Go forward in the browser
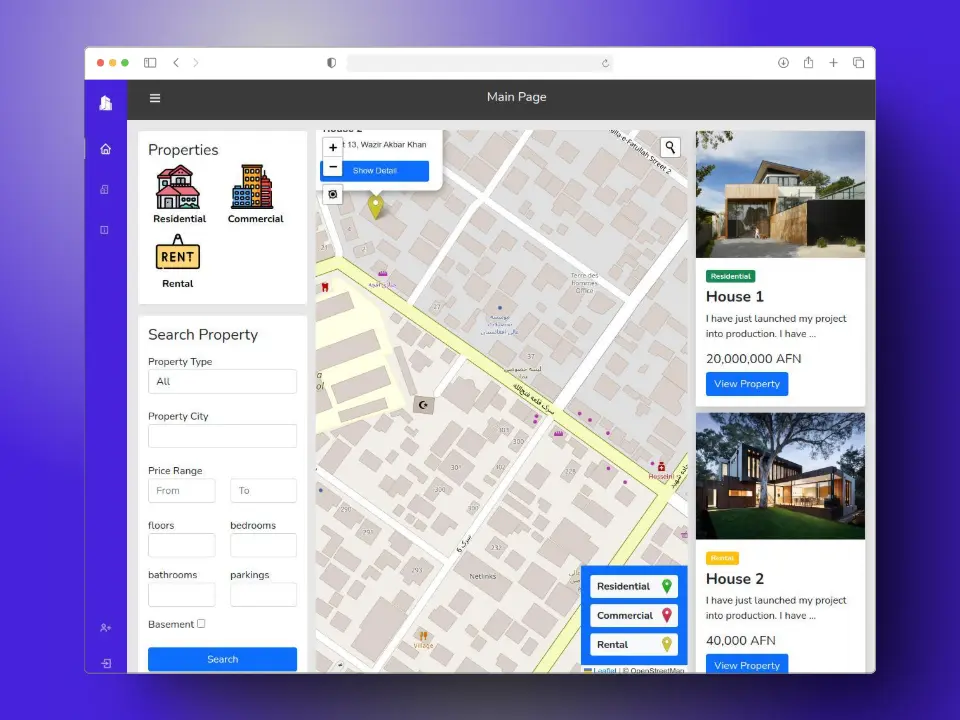The image size is (960, 720). (196, 62)
